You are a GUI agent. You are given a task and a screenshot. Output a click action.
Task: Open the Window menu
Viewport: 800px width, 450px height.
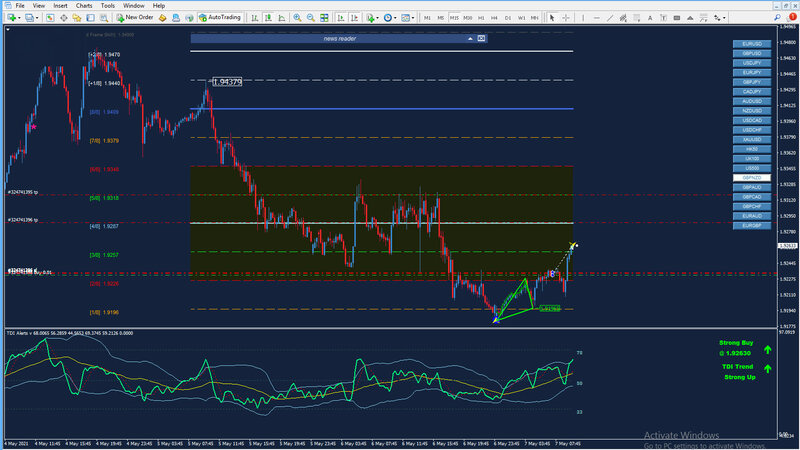pyautogui.click(x=134, y=6)
